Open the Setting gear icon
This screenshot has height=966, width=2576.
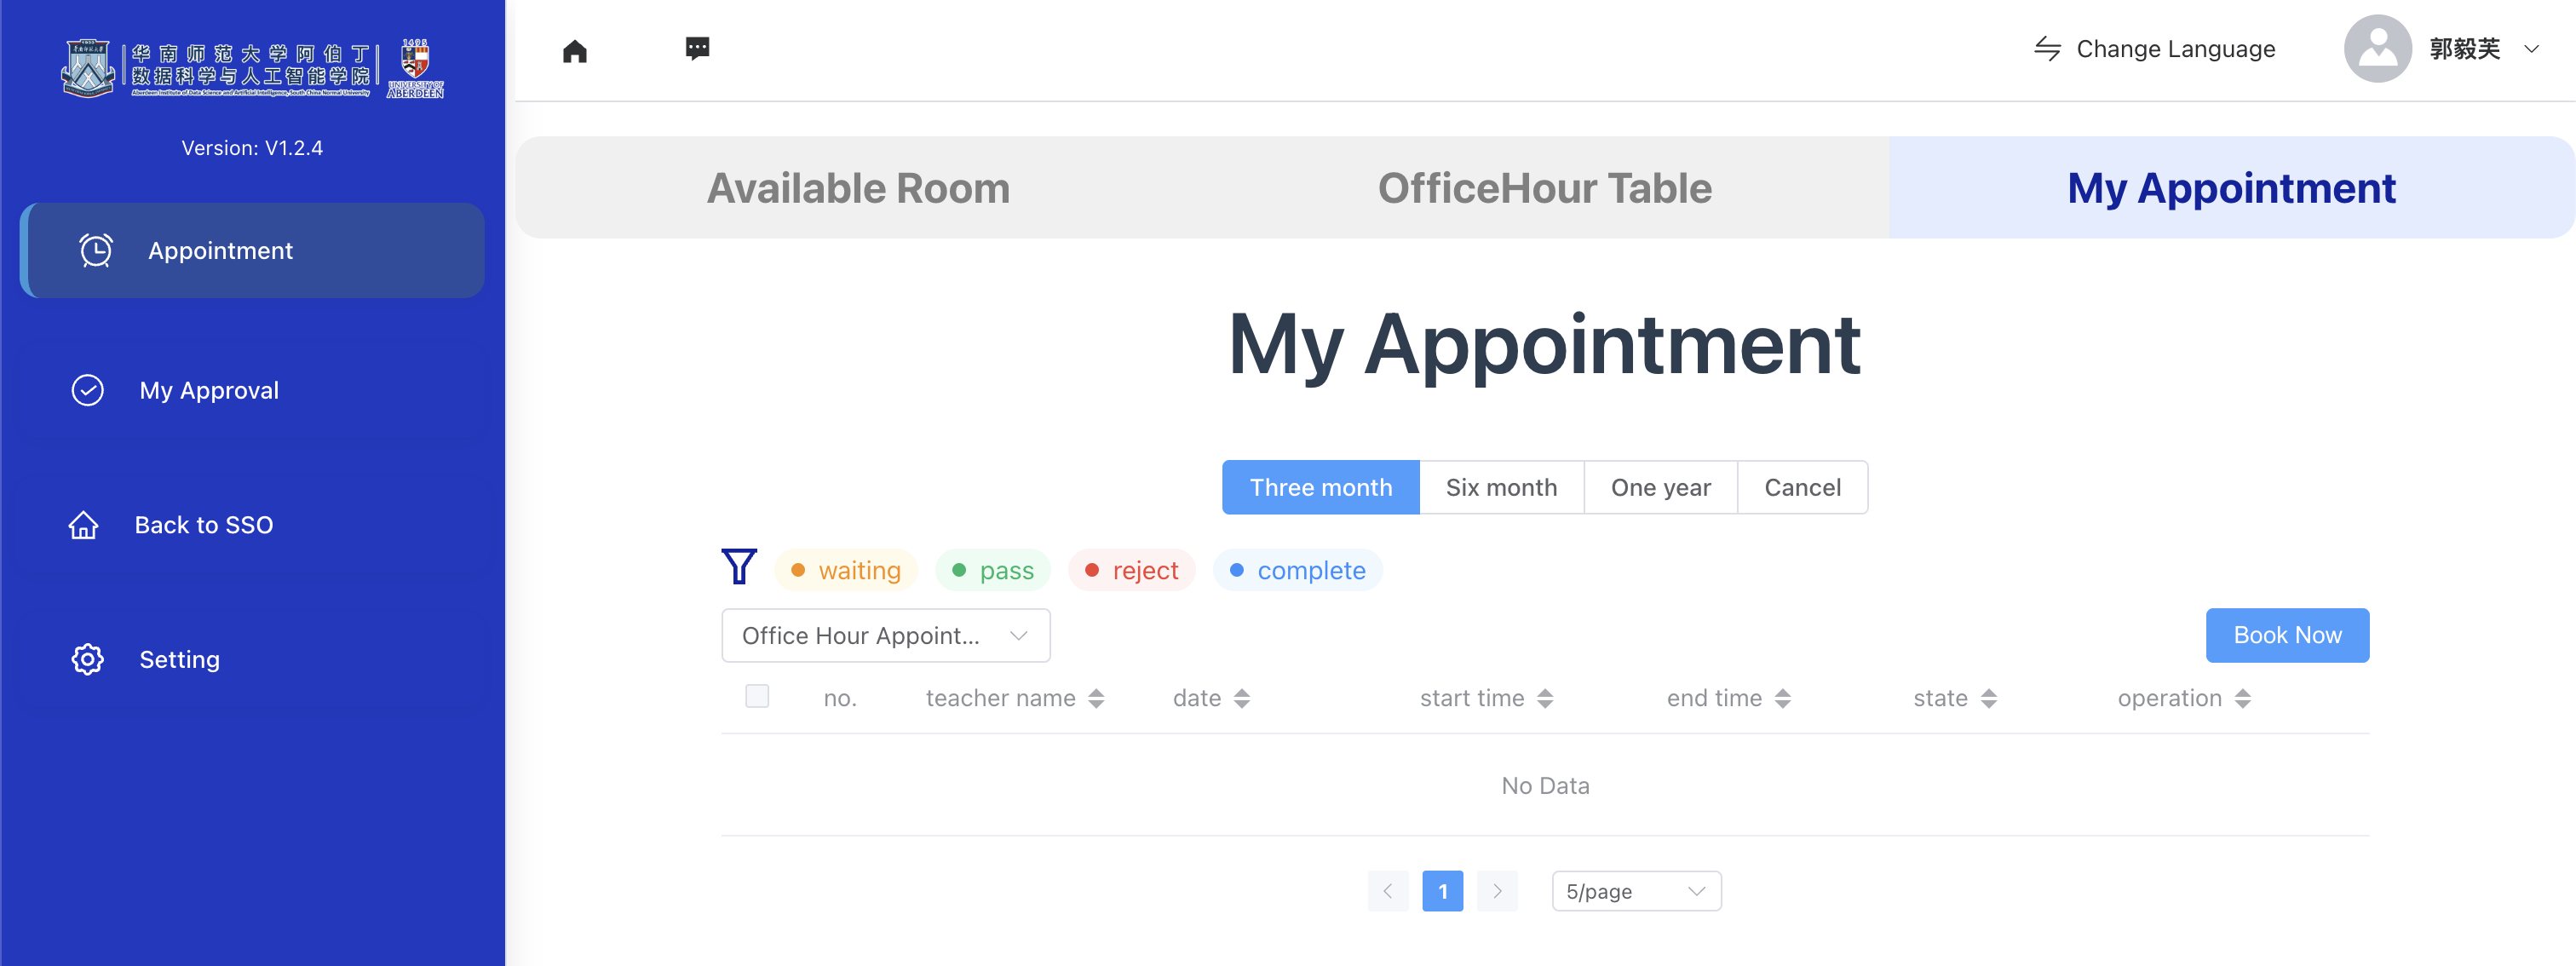click(x=87, y=659)
